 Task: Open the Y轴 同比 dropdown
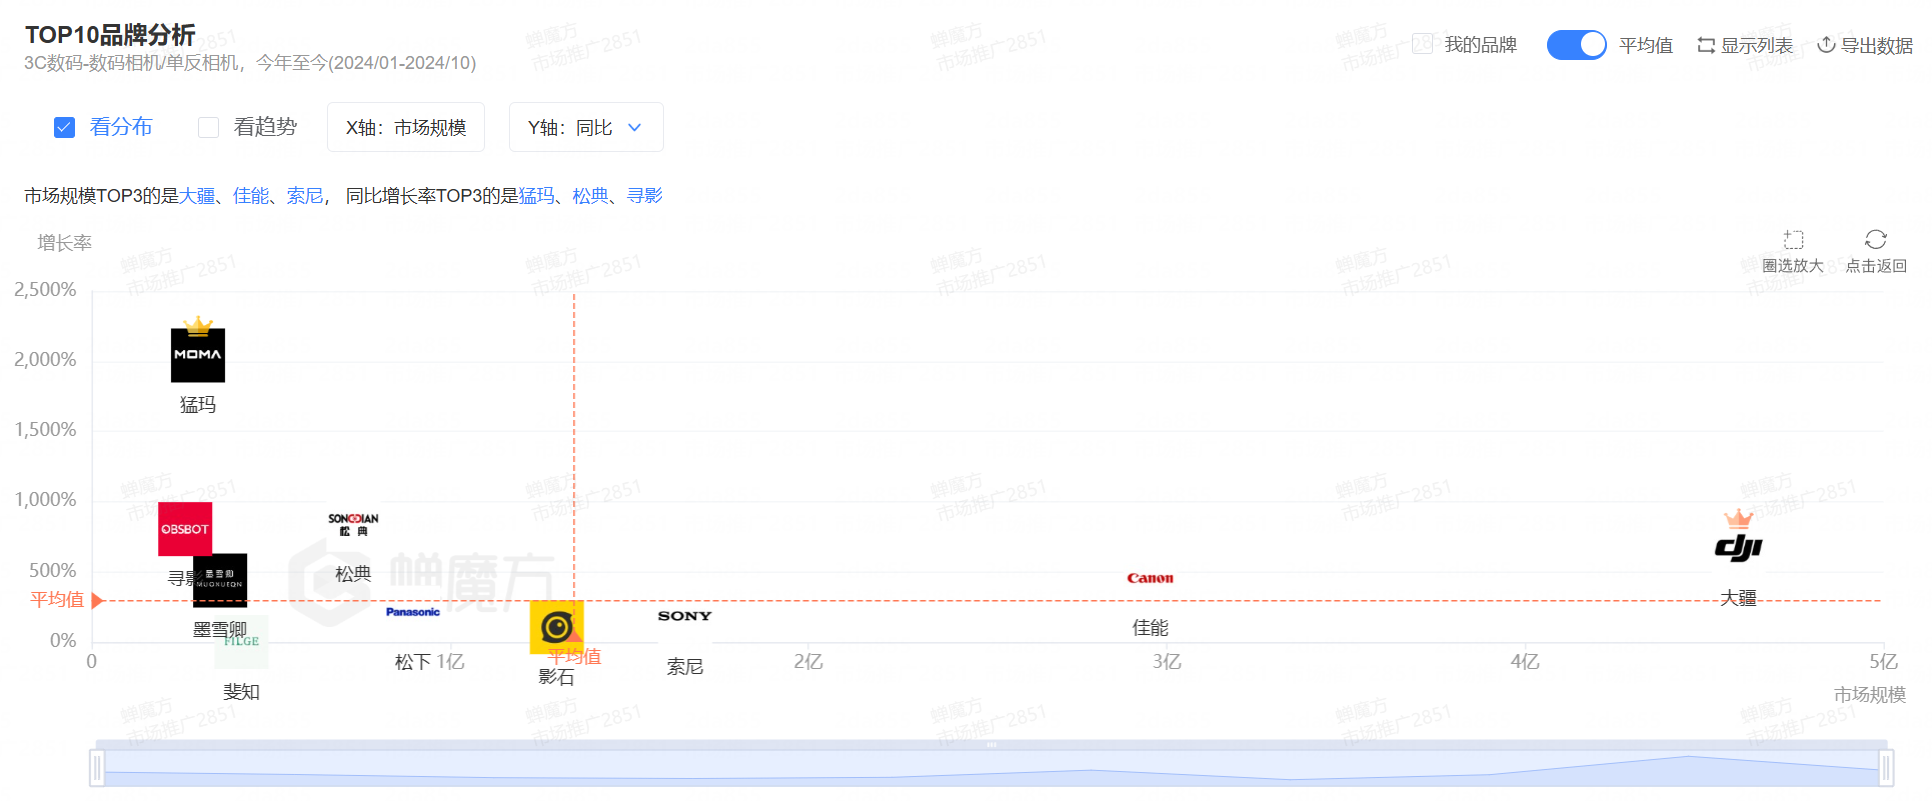pyautogui.click(x=586, y=127)
